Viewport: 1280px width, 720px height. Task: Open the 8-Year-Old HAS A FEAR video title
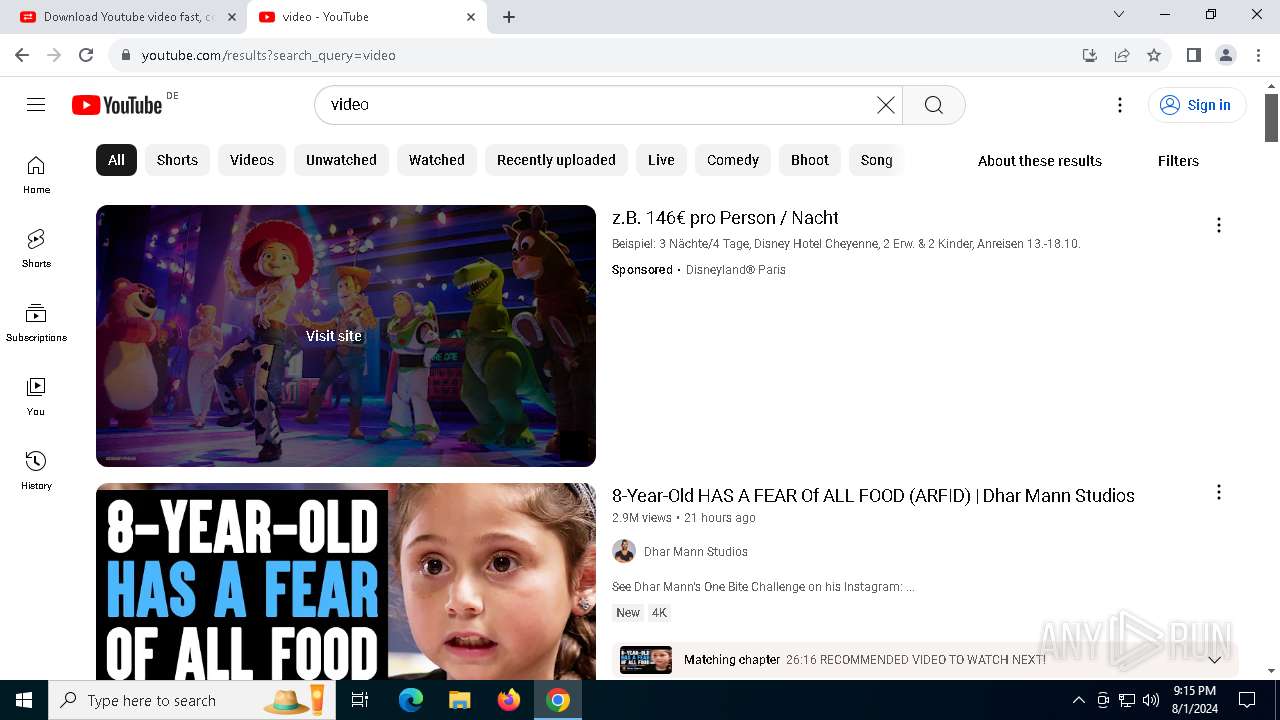click(x=873, y=496)
